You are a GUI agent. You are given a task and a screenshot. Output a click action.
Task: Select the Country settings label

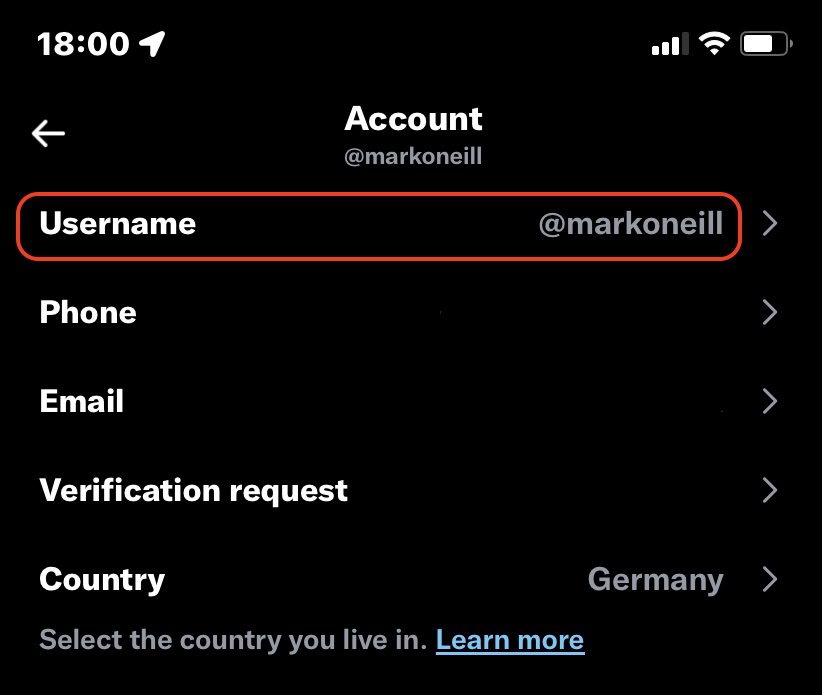pyautogui.click(x=102, y=579)
